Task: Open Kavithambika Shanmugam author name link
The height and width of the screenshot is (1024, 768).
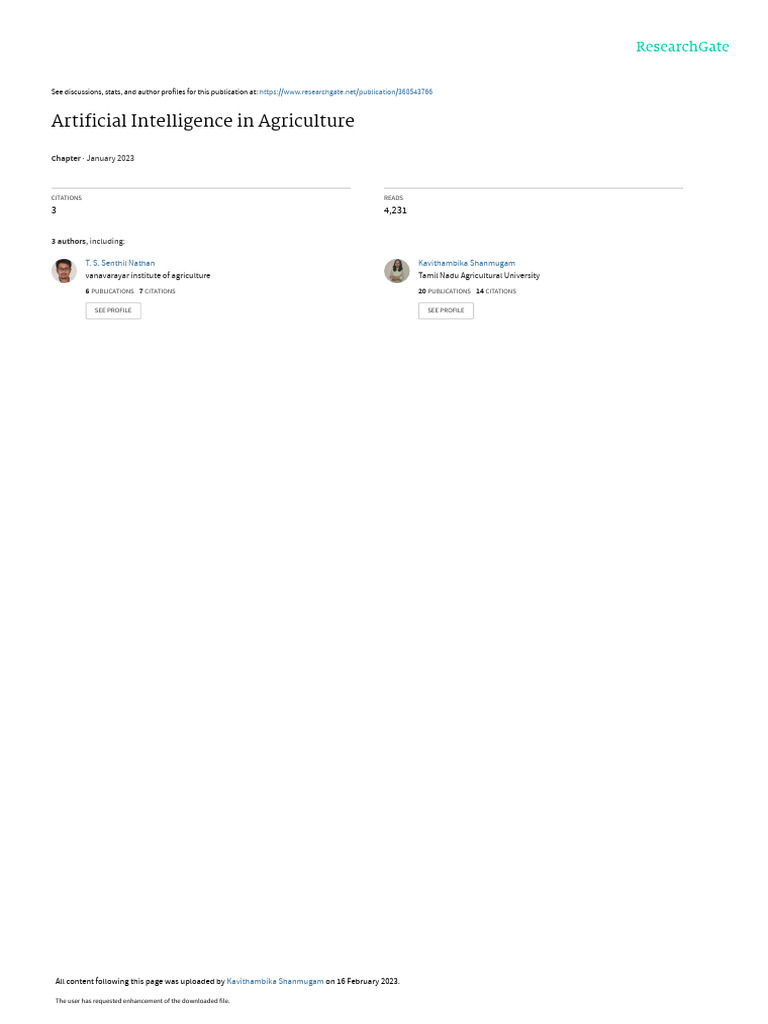Action: click(466, 263)
